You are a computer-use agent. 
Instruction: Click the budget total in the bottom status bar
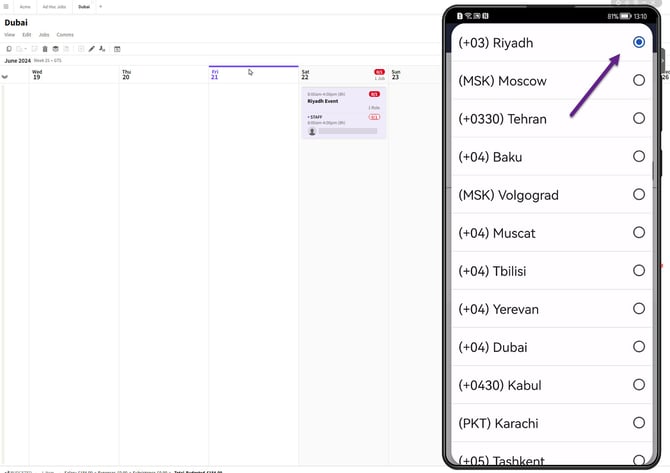point(198,472)
